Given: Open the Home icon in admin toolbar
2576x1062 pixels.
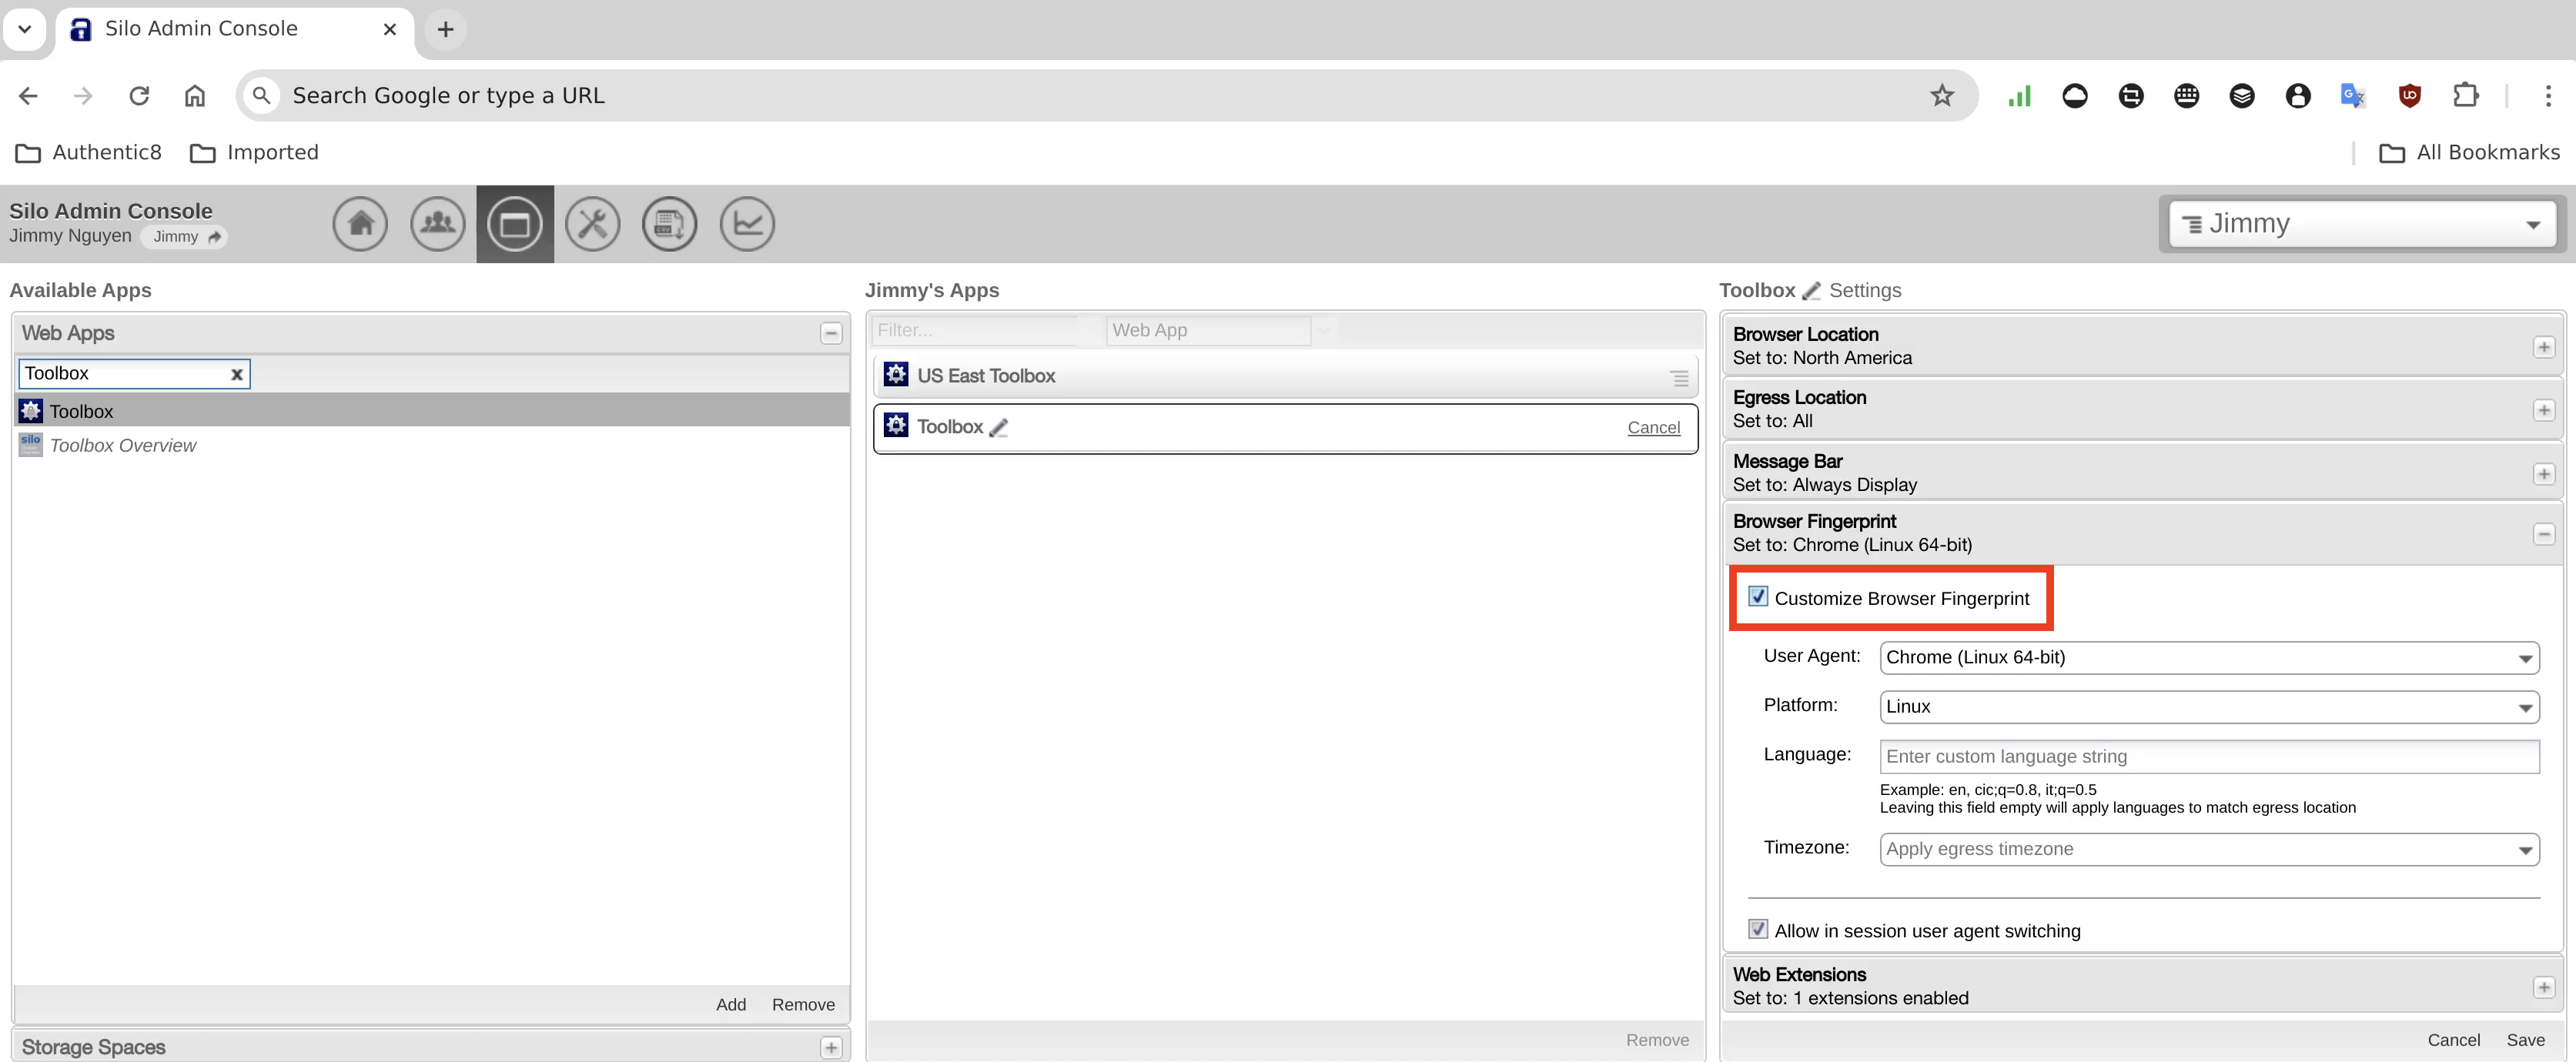Looking at the screenshot, I should [x=360, y=224].
